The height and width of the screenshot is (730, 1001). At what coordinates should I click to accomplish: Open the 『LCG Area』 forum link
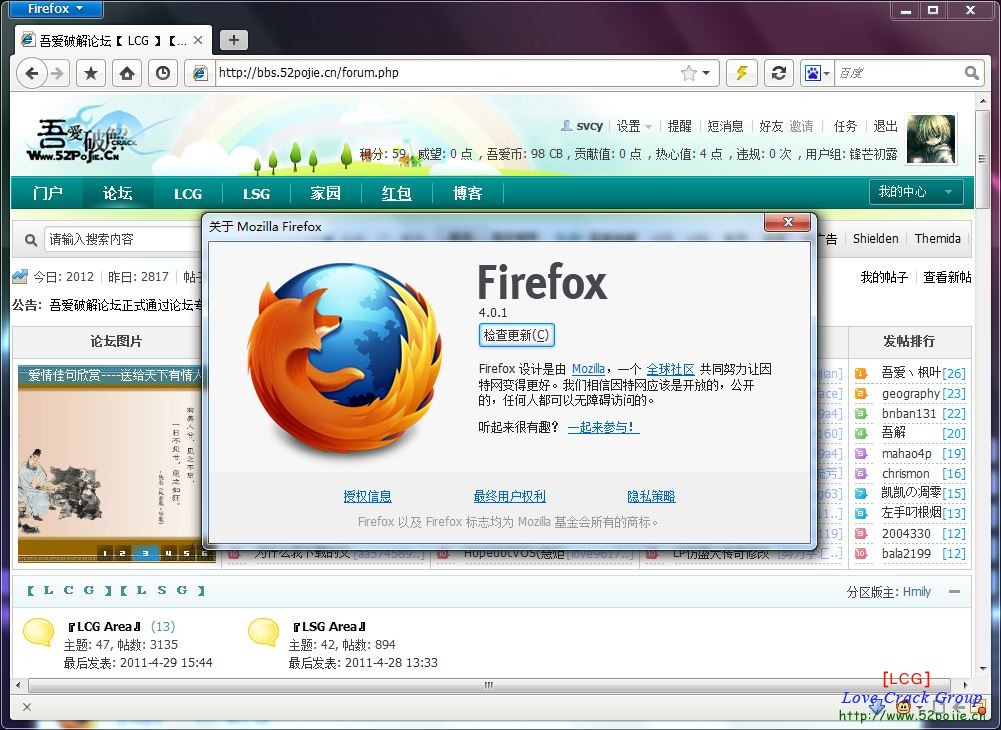click(x=105, y=627)
